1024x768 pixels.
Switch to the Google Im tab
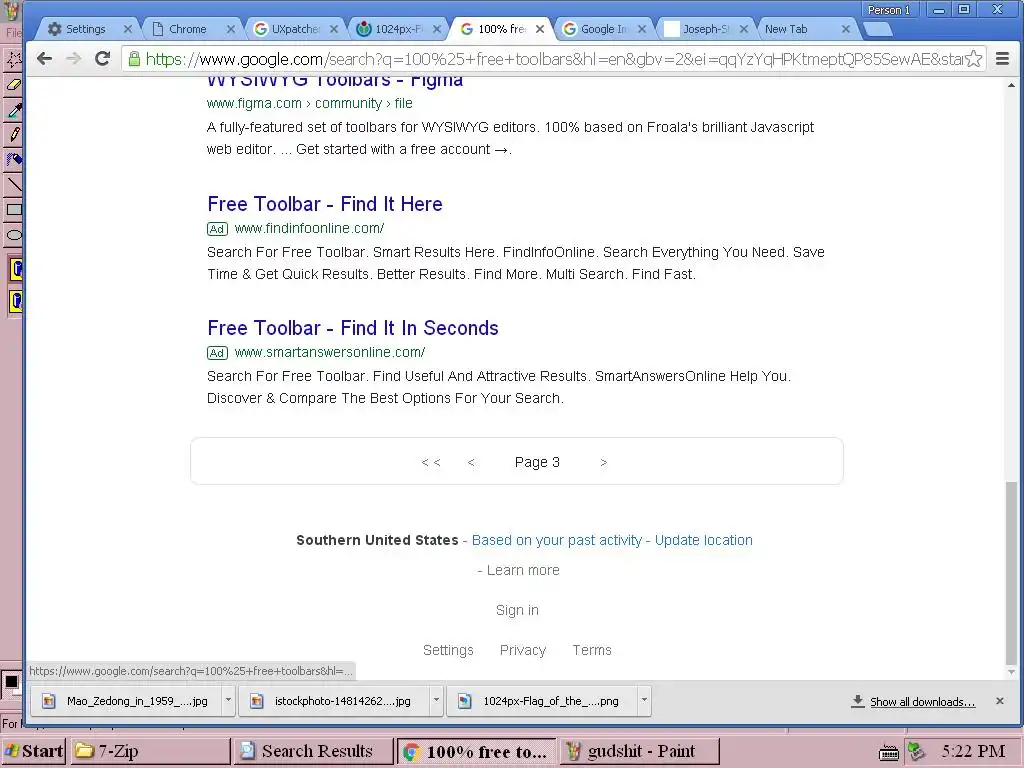pyautogui.click(x=603, y=29)
